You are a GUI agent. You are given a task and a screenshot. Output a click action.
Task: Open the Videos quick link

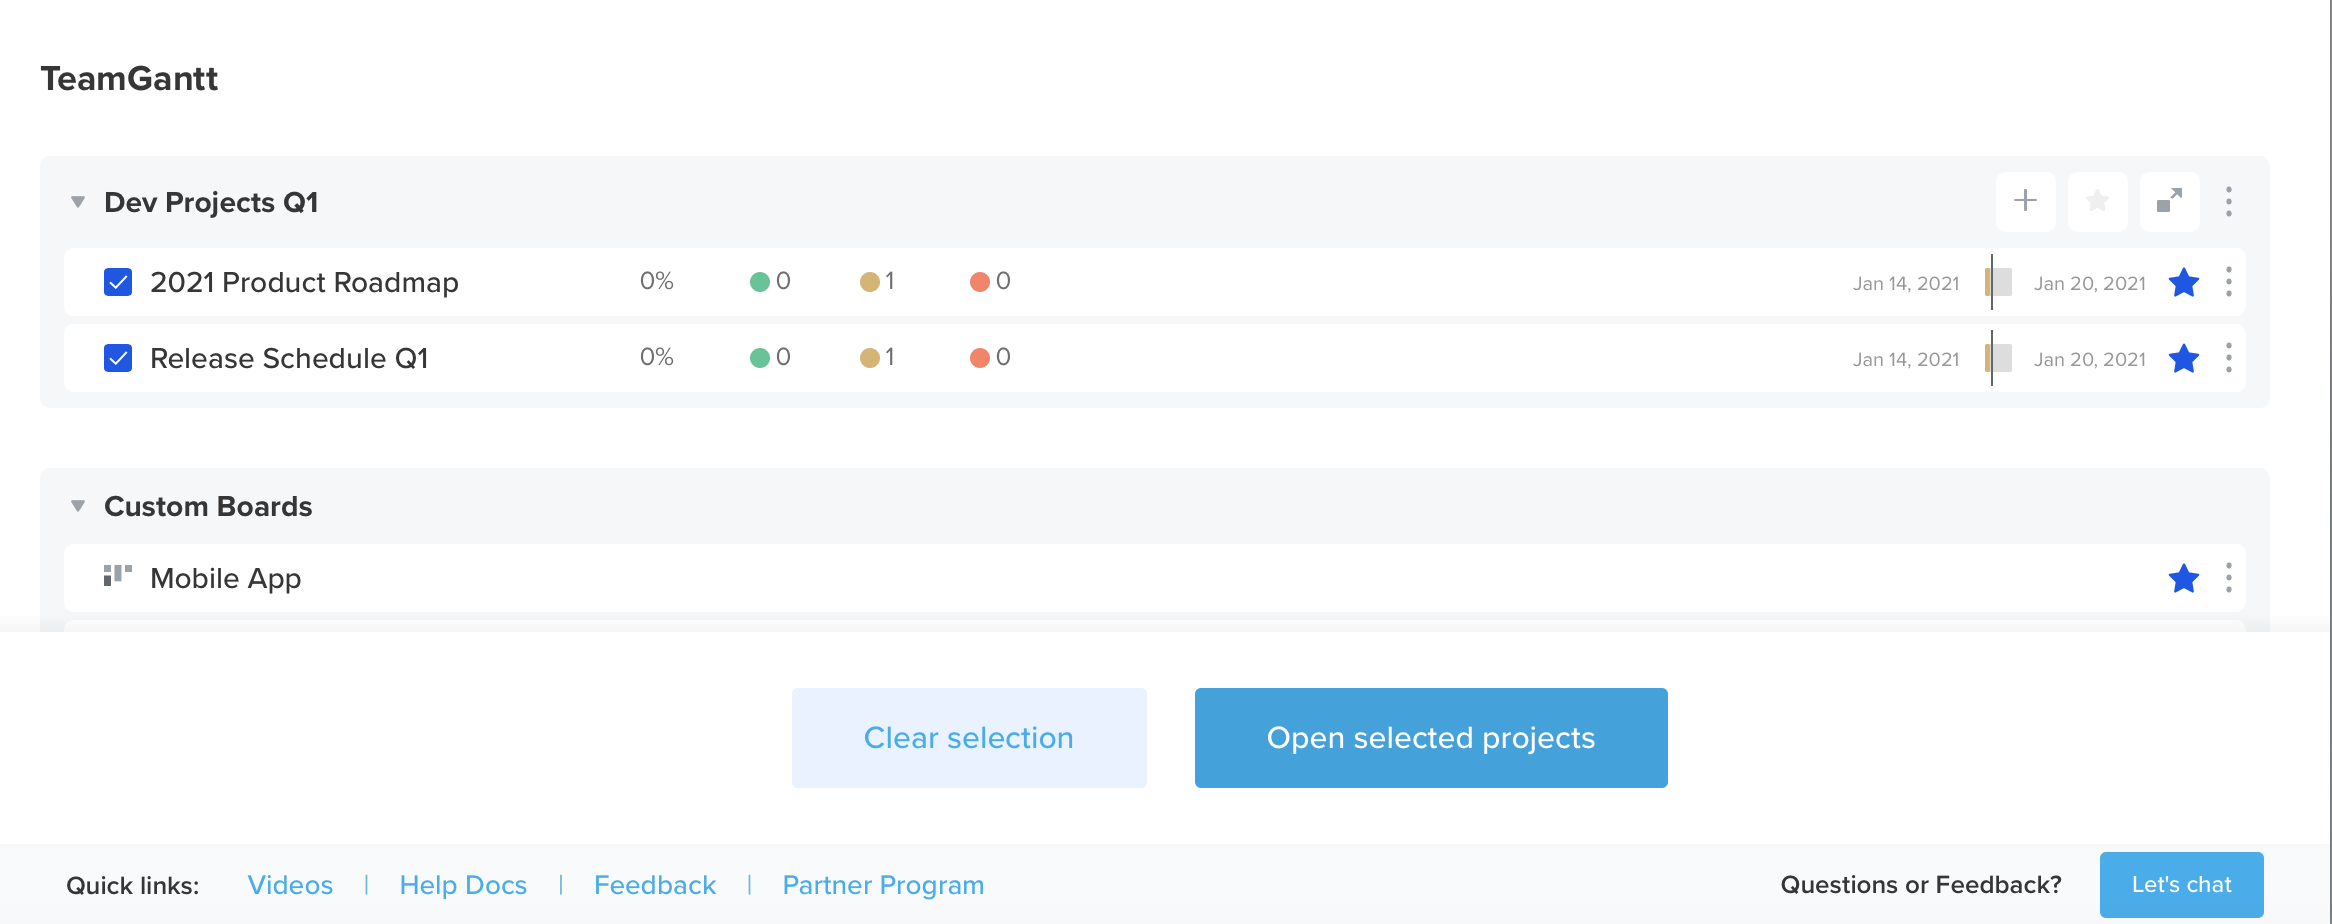[x=290, y=885]
